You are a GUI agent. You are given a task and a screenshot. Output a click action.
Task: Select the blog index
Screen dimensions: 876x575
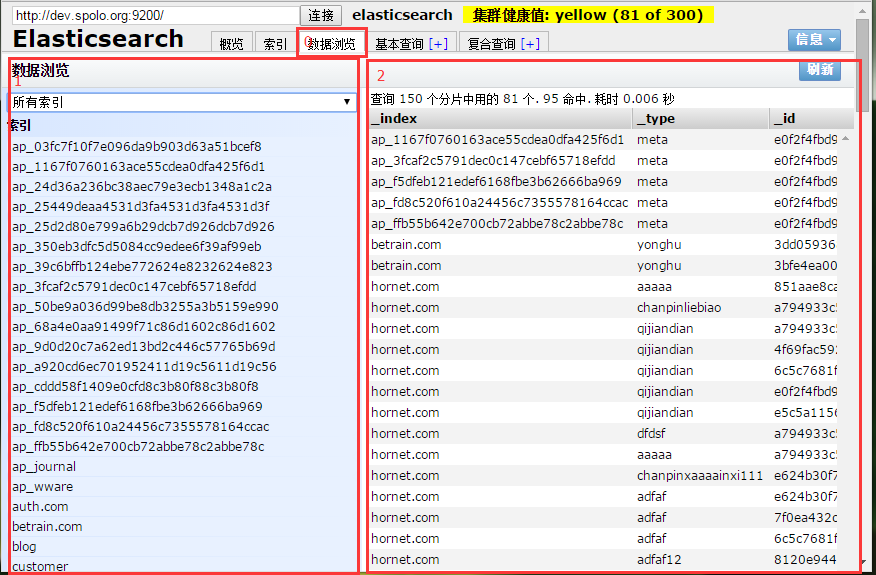coord(24,547)
